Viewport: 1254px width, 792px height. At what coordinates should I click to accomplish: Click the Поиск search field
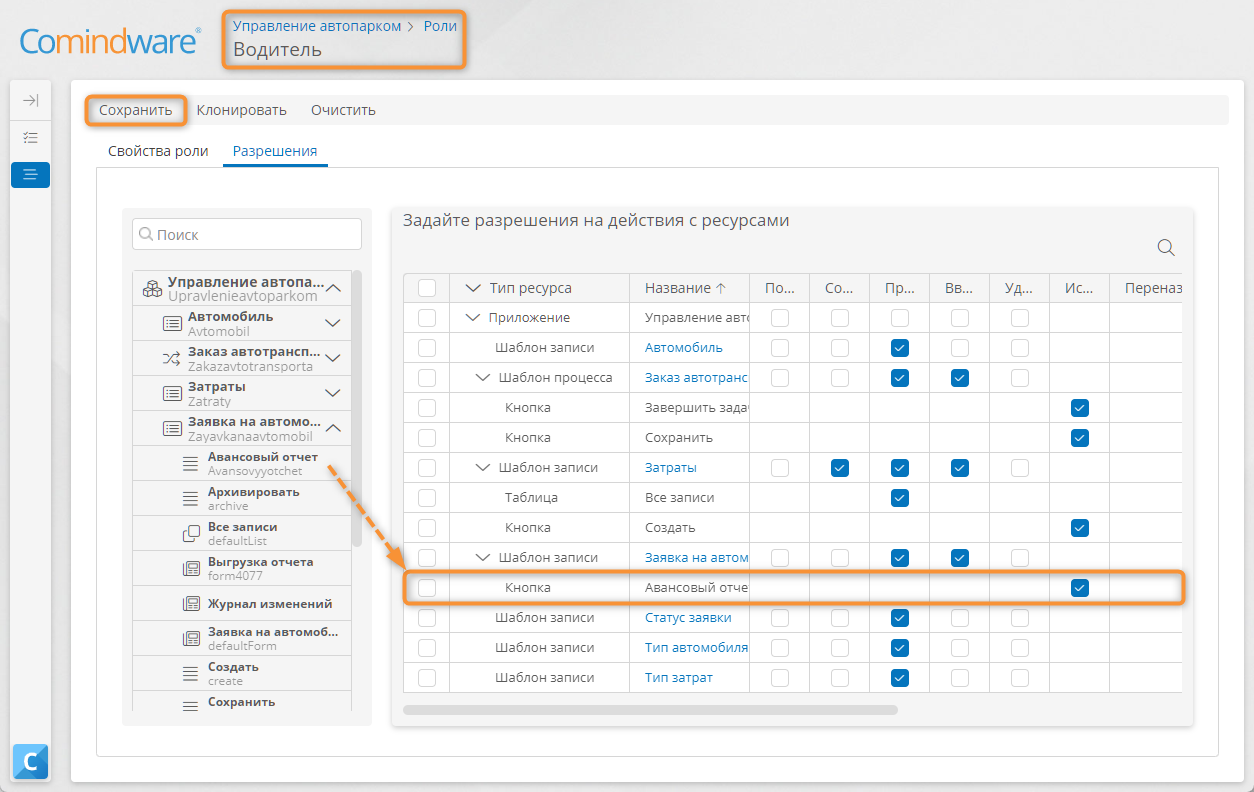(247, 234)
